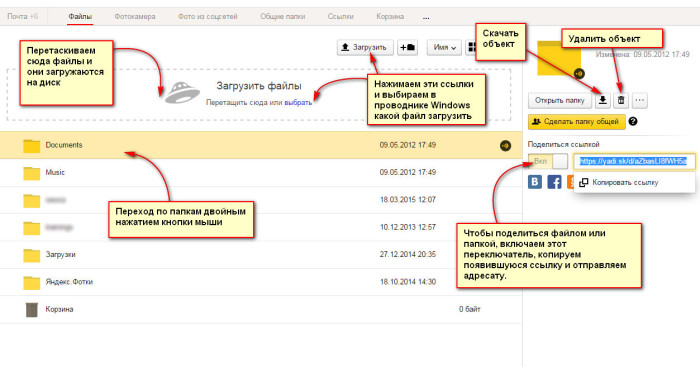The height and width of the screenshot is (367, 700).
Task: Open the overflow tabs ellipsis menu
Action: (x=426, y=17)
